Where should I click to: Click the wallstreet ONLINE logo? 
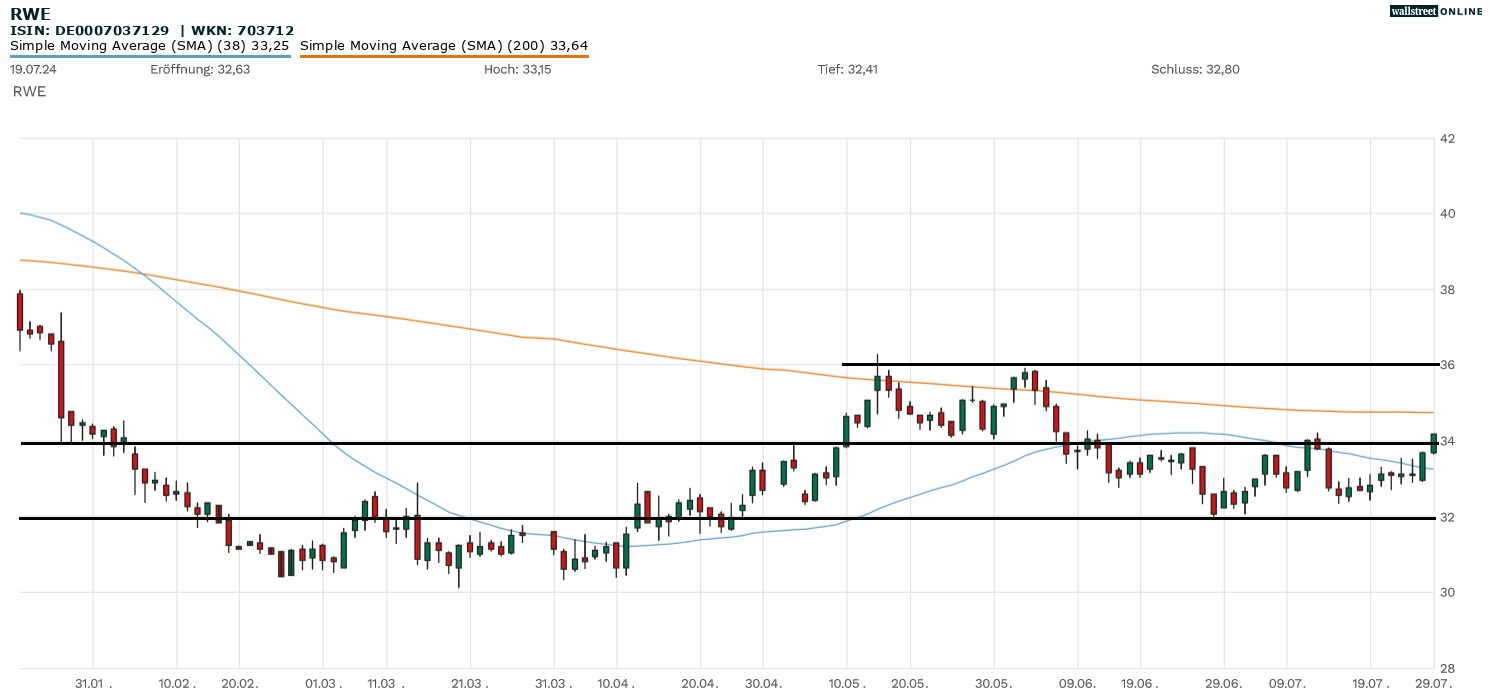pos(1436,11)
